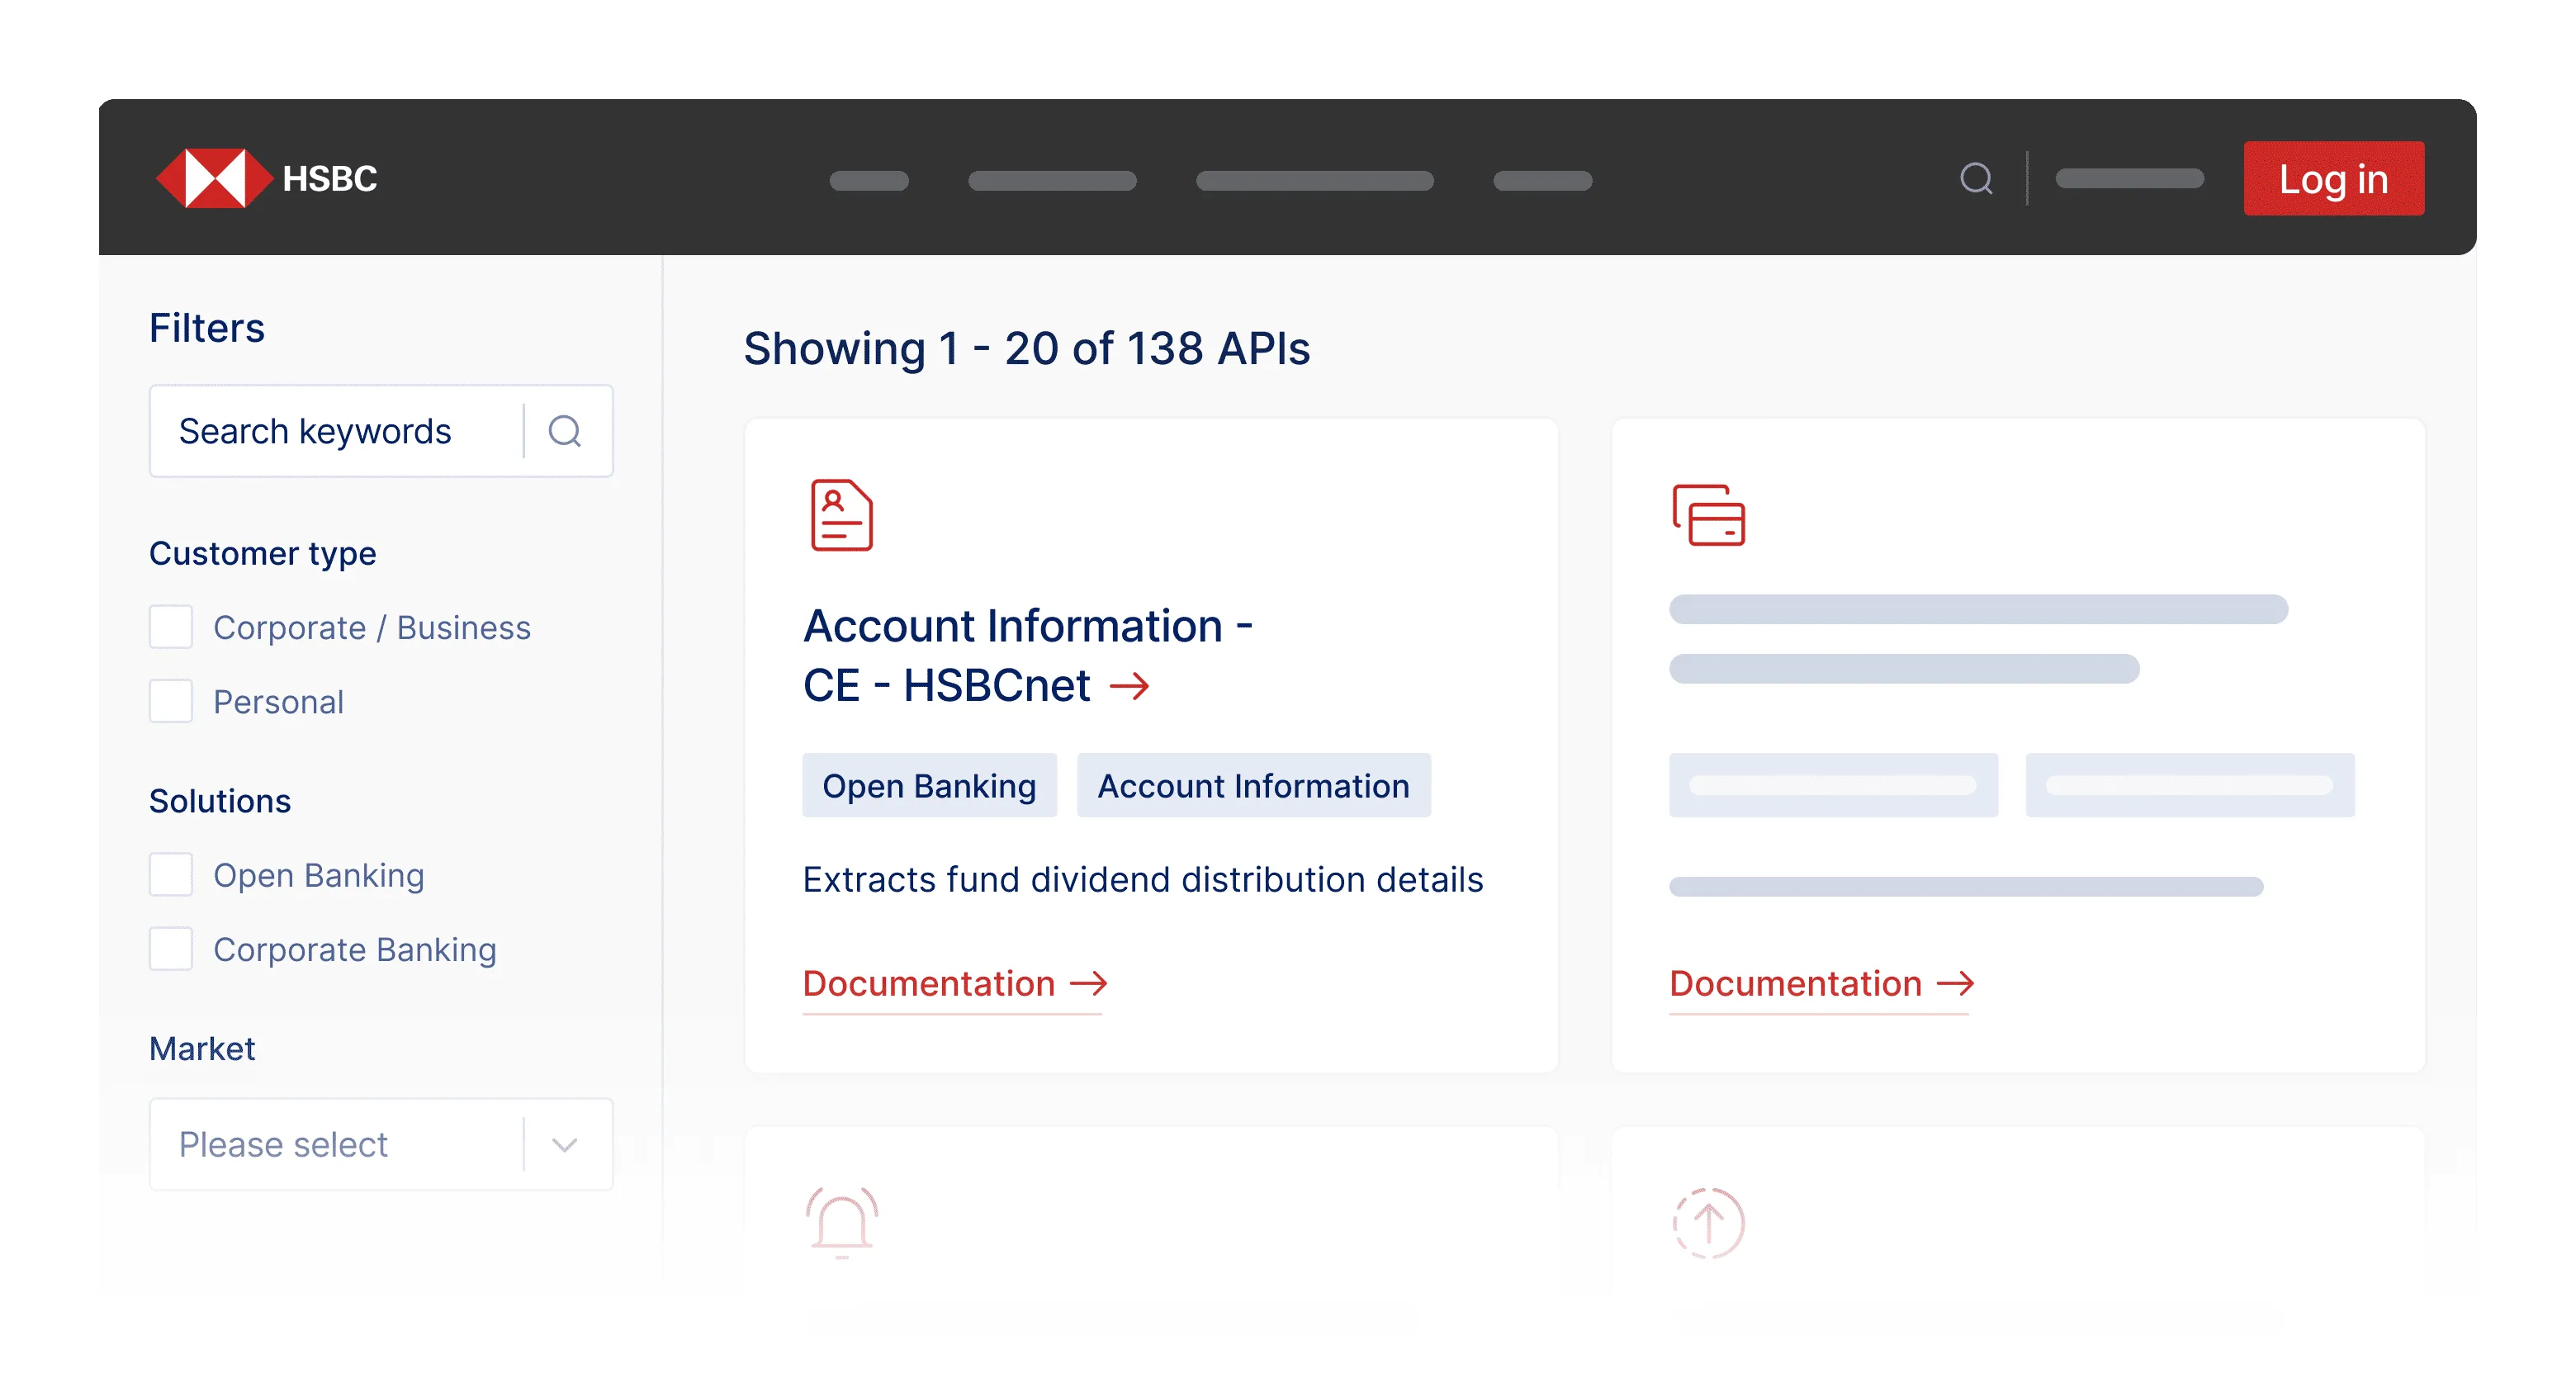Viewport: 2576px width, 1392px height.
Task: Click the Account Information tag
Action: tap(1253, 786)
